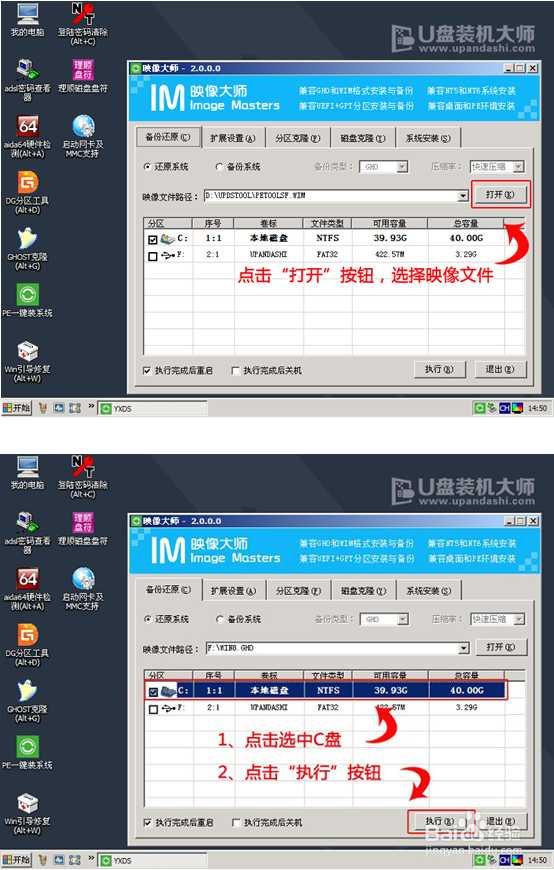
Task: Toggle highlighted C: row checkbox in WIN8.GHO window
Action: [153, 692]
